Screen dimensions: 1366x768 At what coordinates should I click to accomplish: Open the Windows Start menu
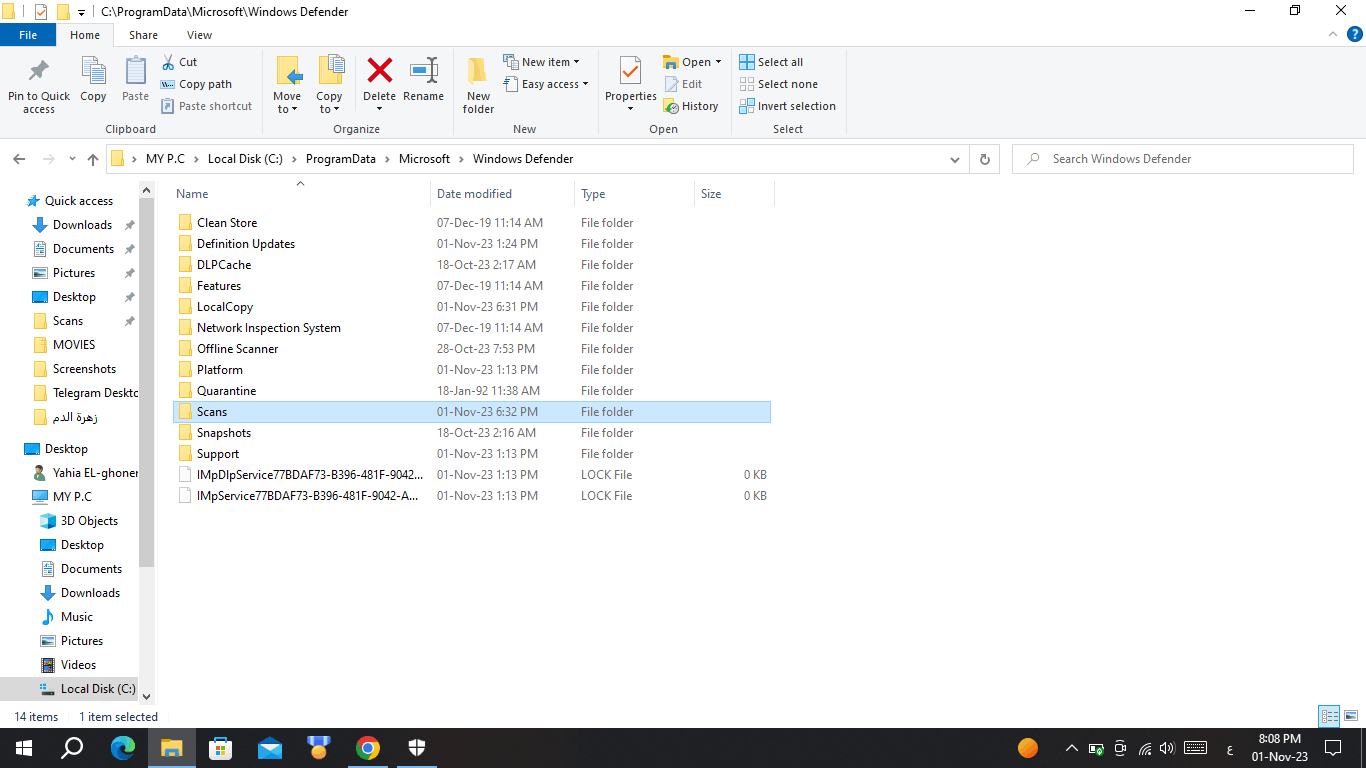pyautogui.click(x=24, y=748)
